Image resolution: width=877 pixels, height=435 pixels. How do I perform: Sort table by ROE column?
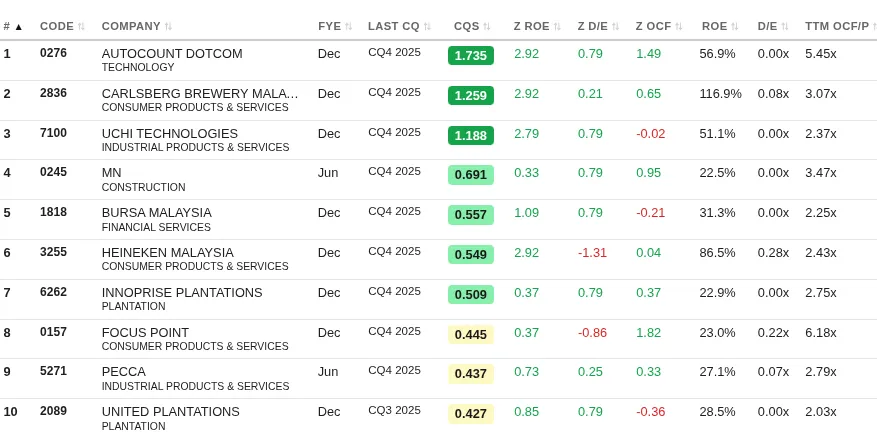tap(720, 26)
